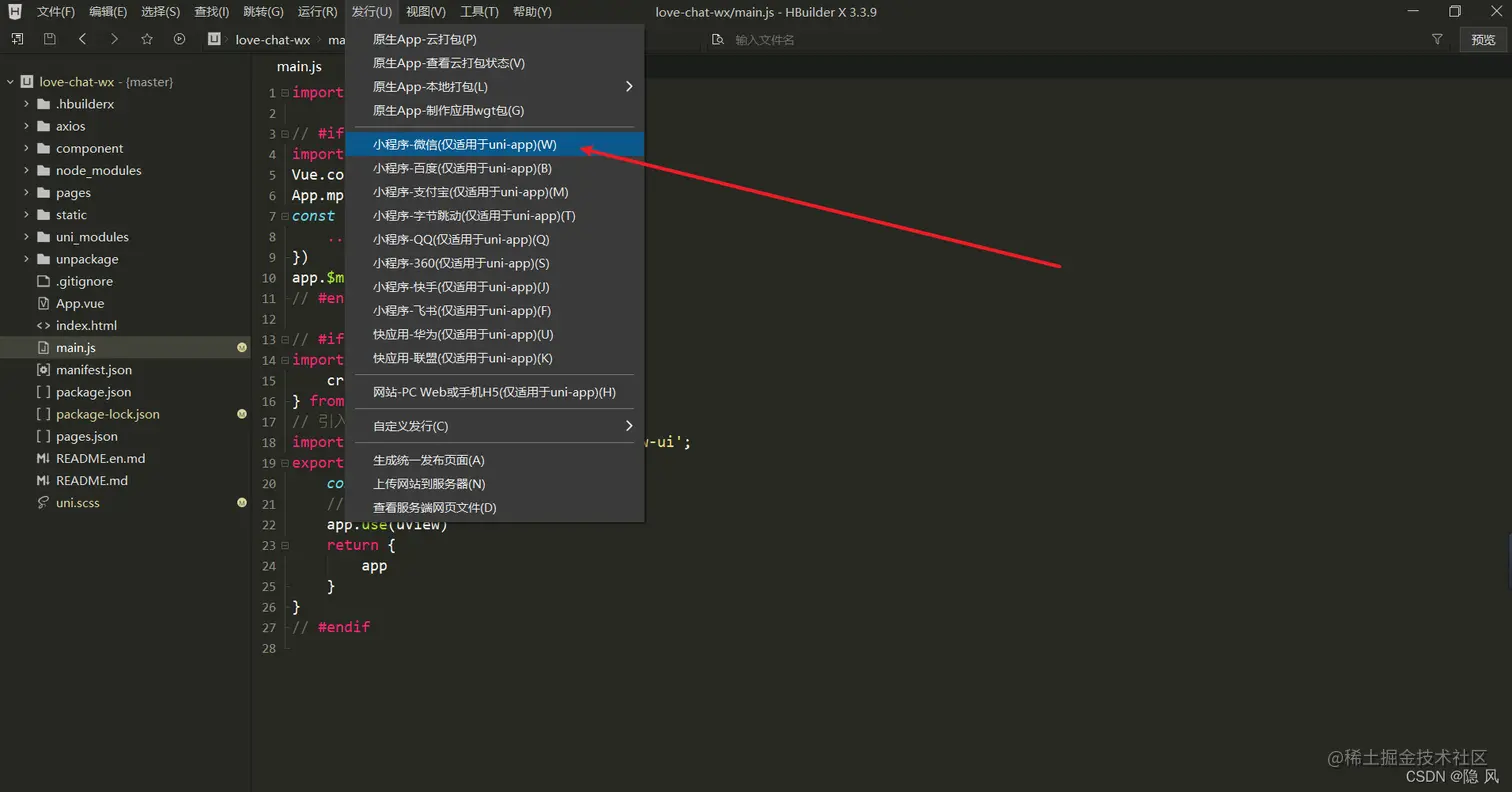Click the editor vertical scrollbar marker

(1509, 560)
